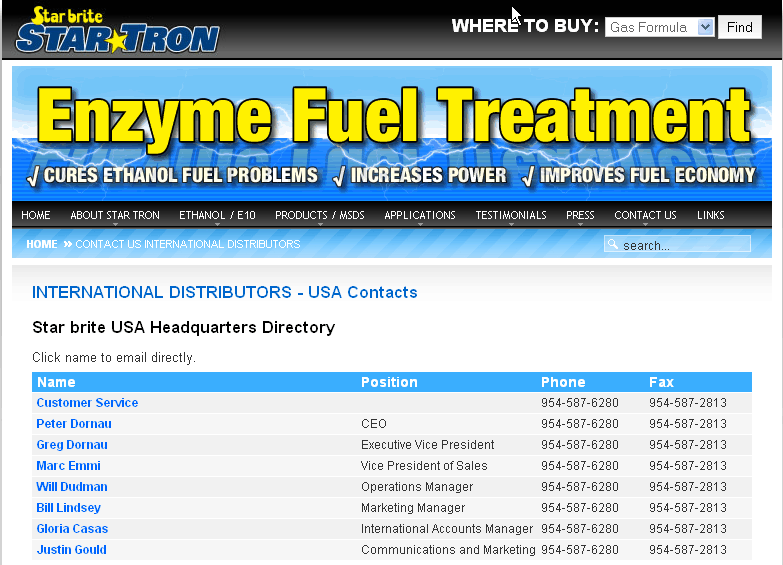Click the Customer Service phone number
Image resolution: width=783 pixels, height=565 pixels.
(580, 403)
